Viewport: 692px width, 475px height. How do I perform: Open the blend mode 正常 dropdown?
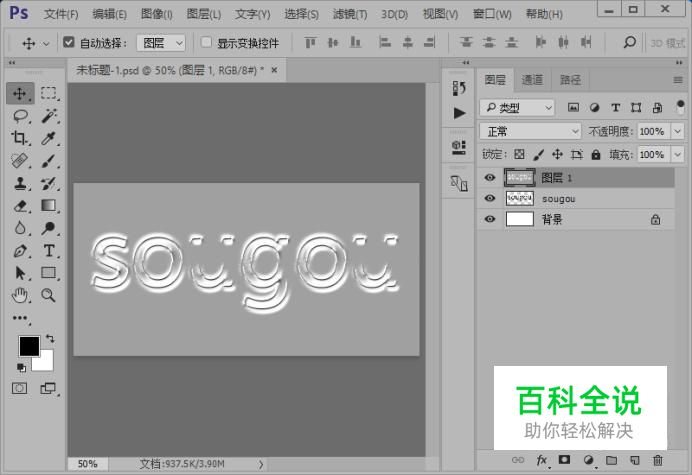coord(530,131)
